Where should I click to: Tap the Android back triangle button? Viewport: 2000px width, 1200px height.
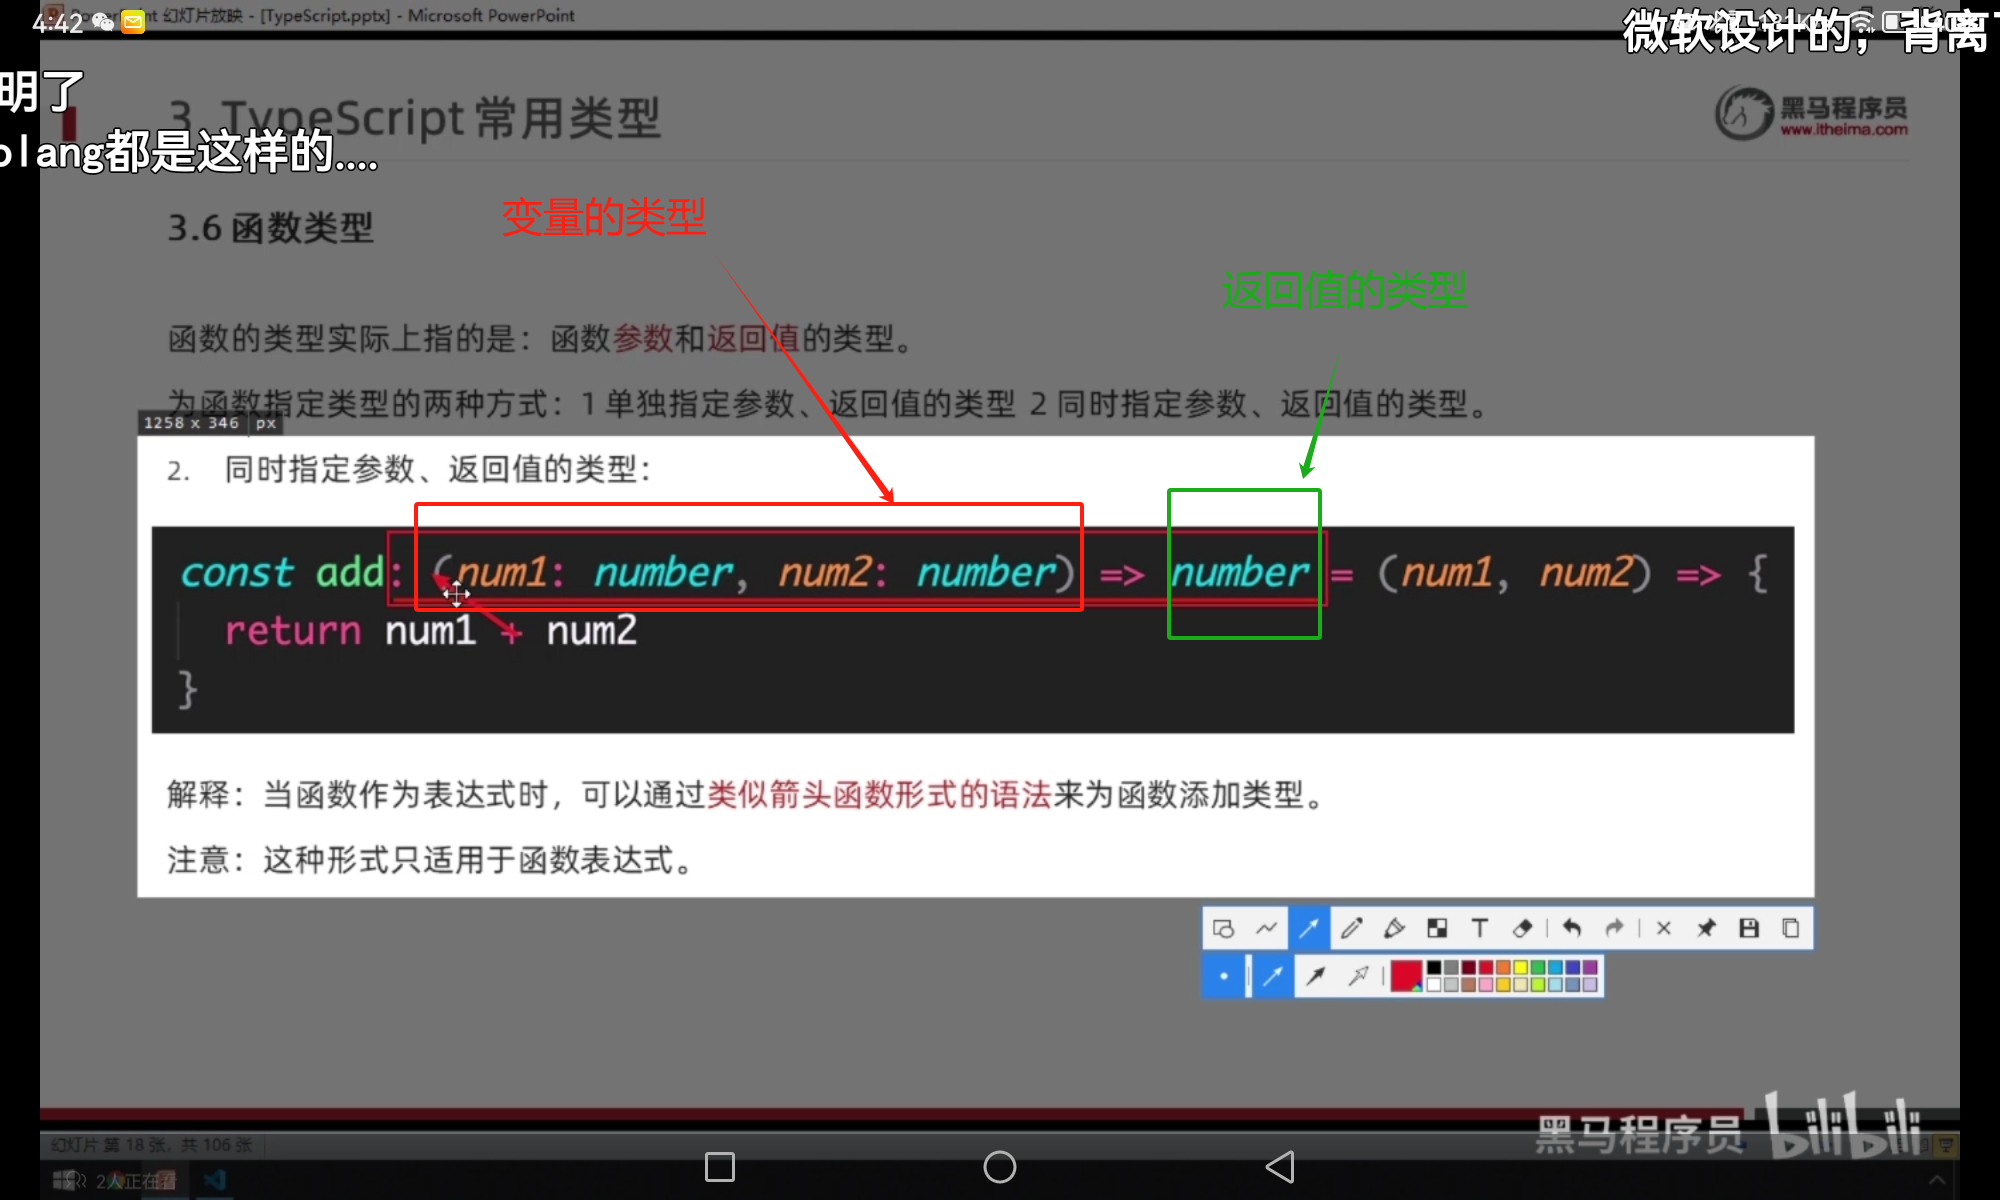click(x=1280, y=1167)
